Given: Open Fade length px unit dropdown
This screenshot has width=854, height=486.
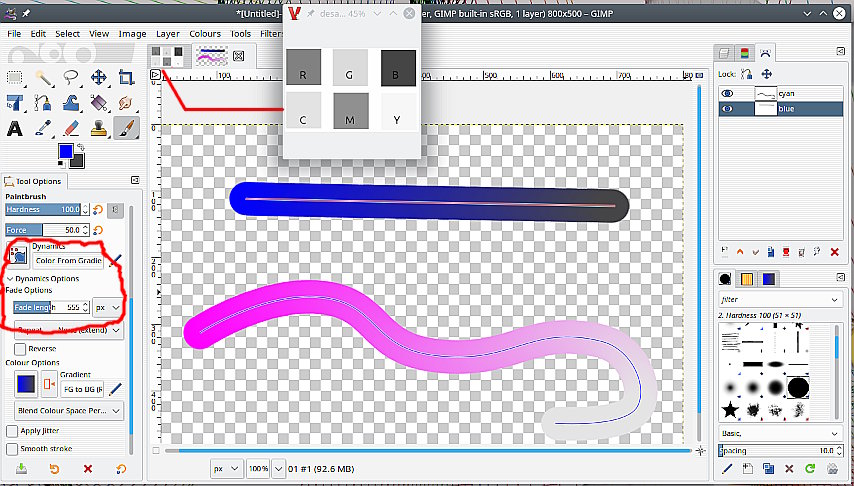Looking at the screenshot, I should (x=107, y=307).
